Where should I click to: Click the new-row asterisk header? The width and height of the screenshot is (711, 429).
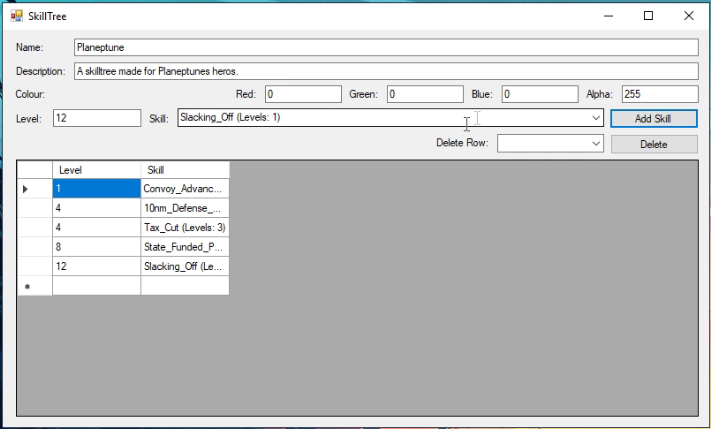[35, 286]
